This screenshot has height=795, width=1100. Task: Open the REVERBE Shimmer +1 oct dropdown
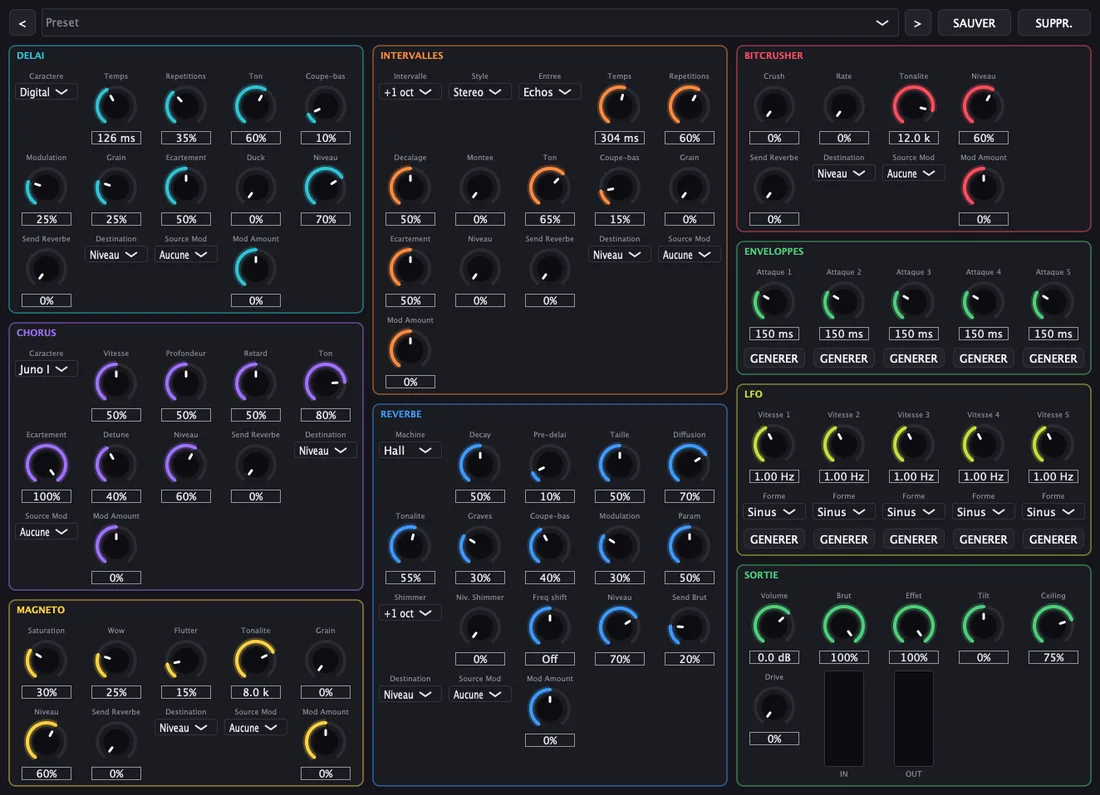click(410, 613)
